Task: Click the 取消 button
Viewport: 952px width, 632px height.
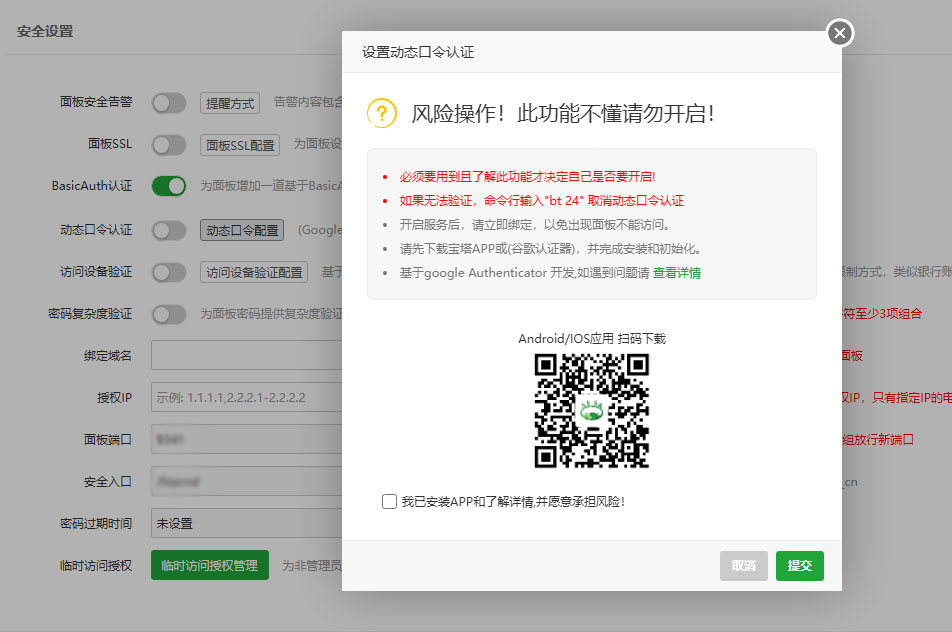Action: (744, 566)
